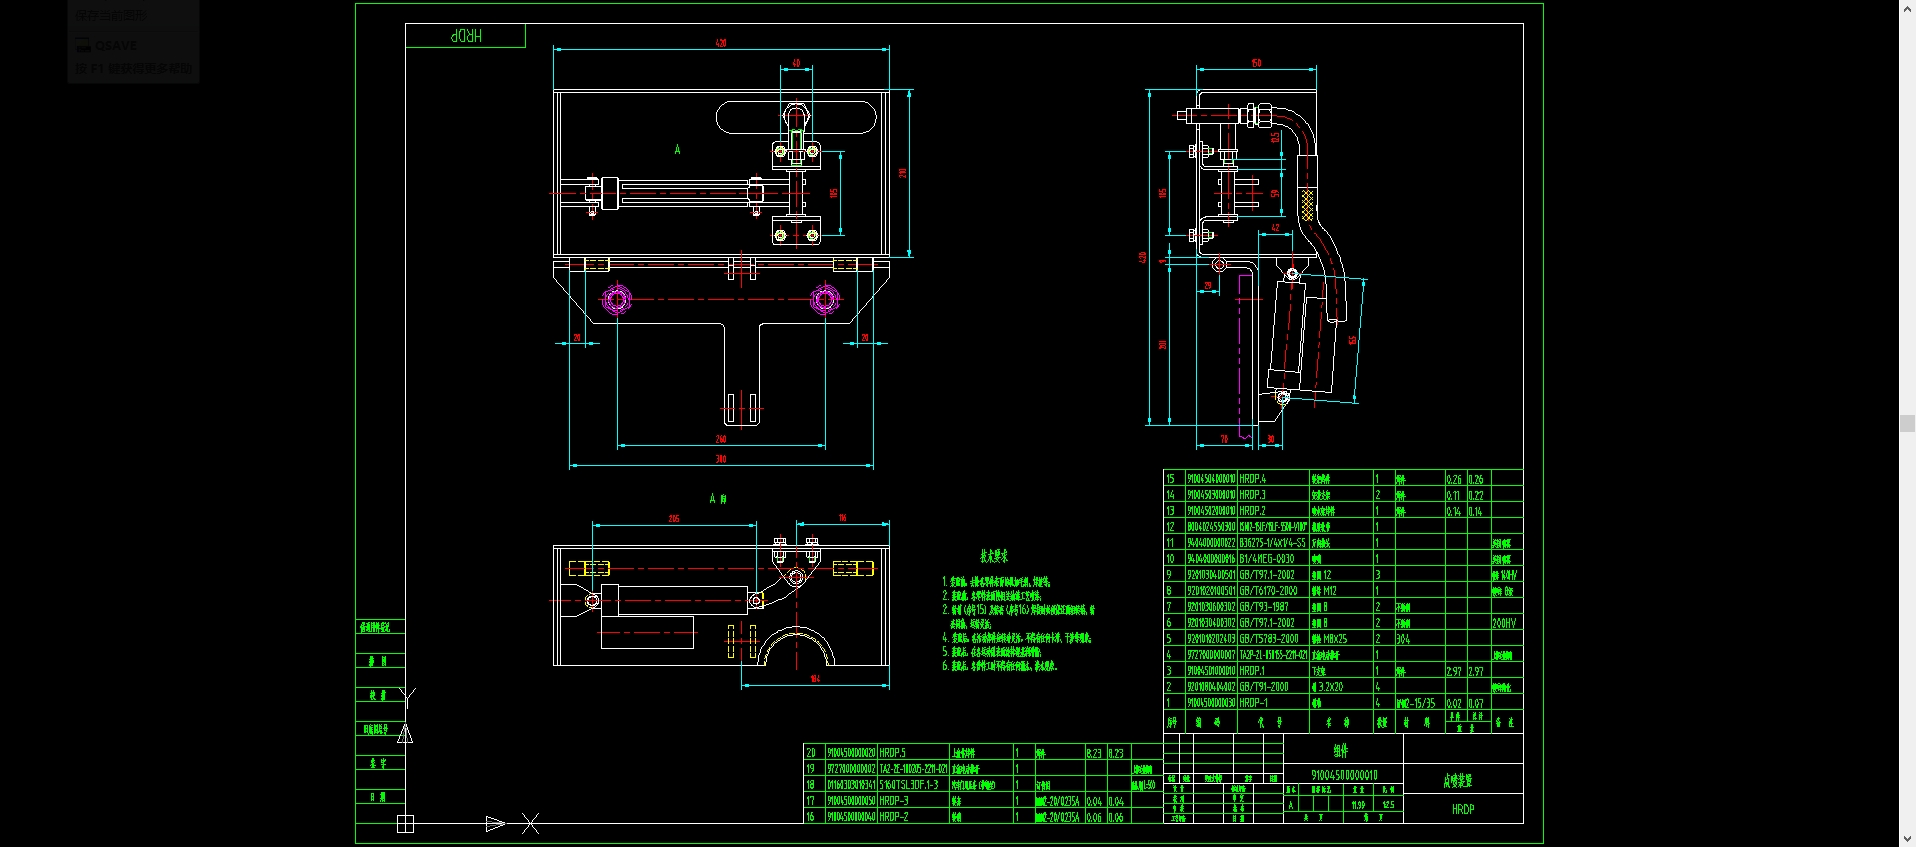This screenshot has height=847, width=1916.
Task: Select the GB/T93-1987 standard cell
Action: 1264,607
